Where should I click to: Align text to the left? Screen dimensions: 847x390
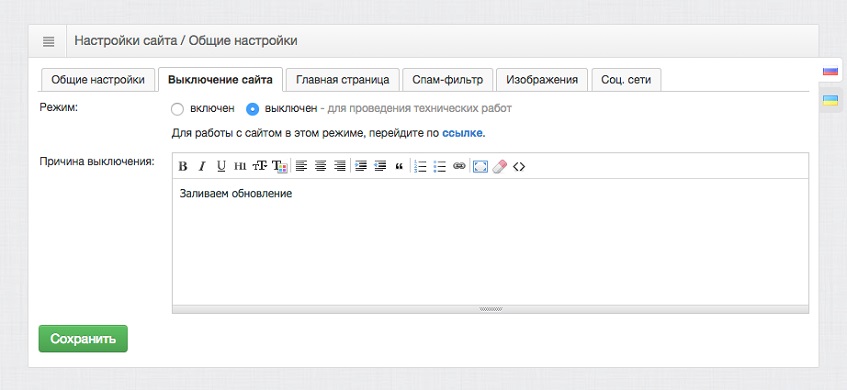pyautogui.click(x=301, y=166)
